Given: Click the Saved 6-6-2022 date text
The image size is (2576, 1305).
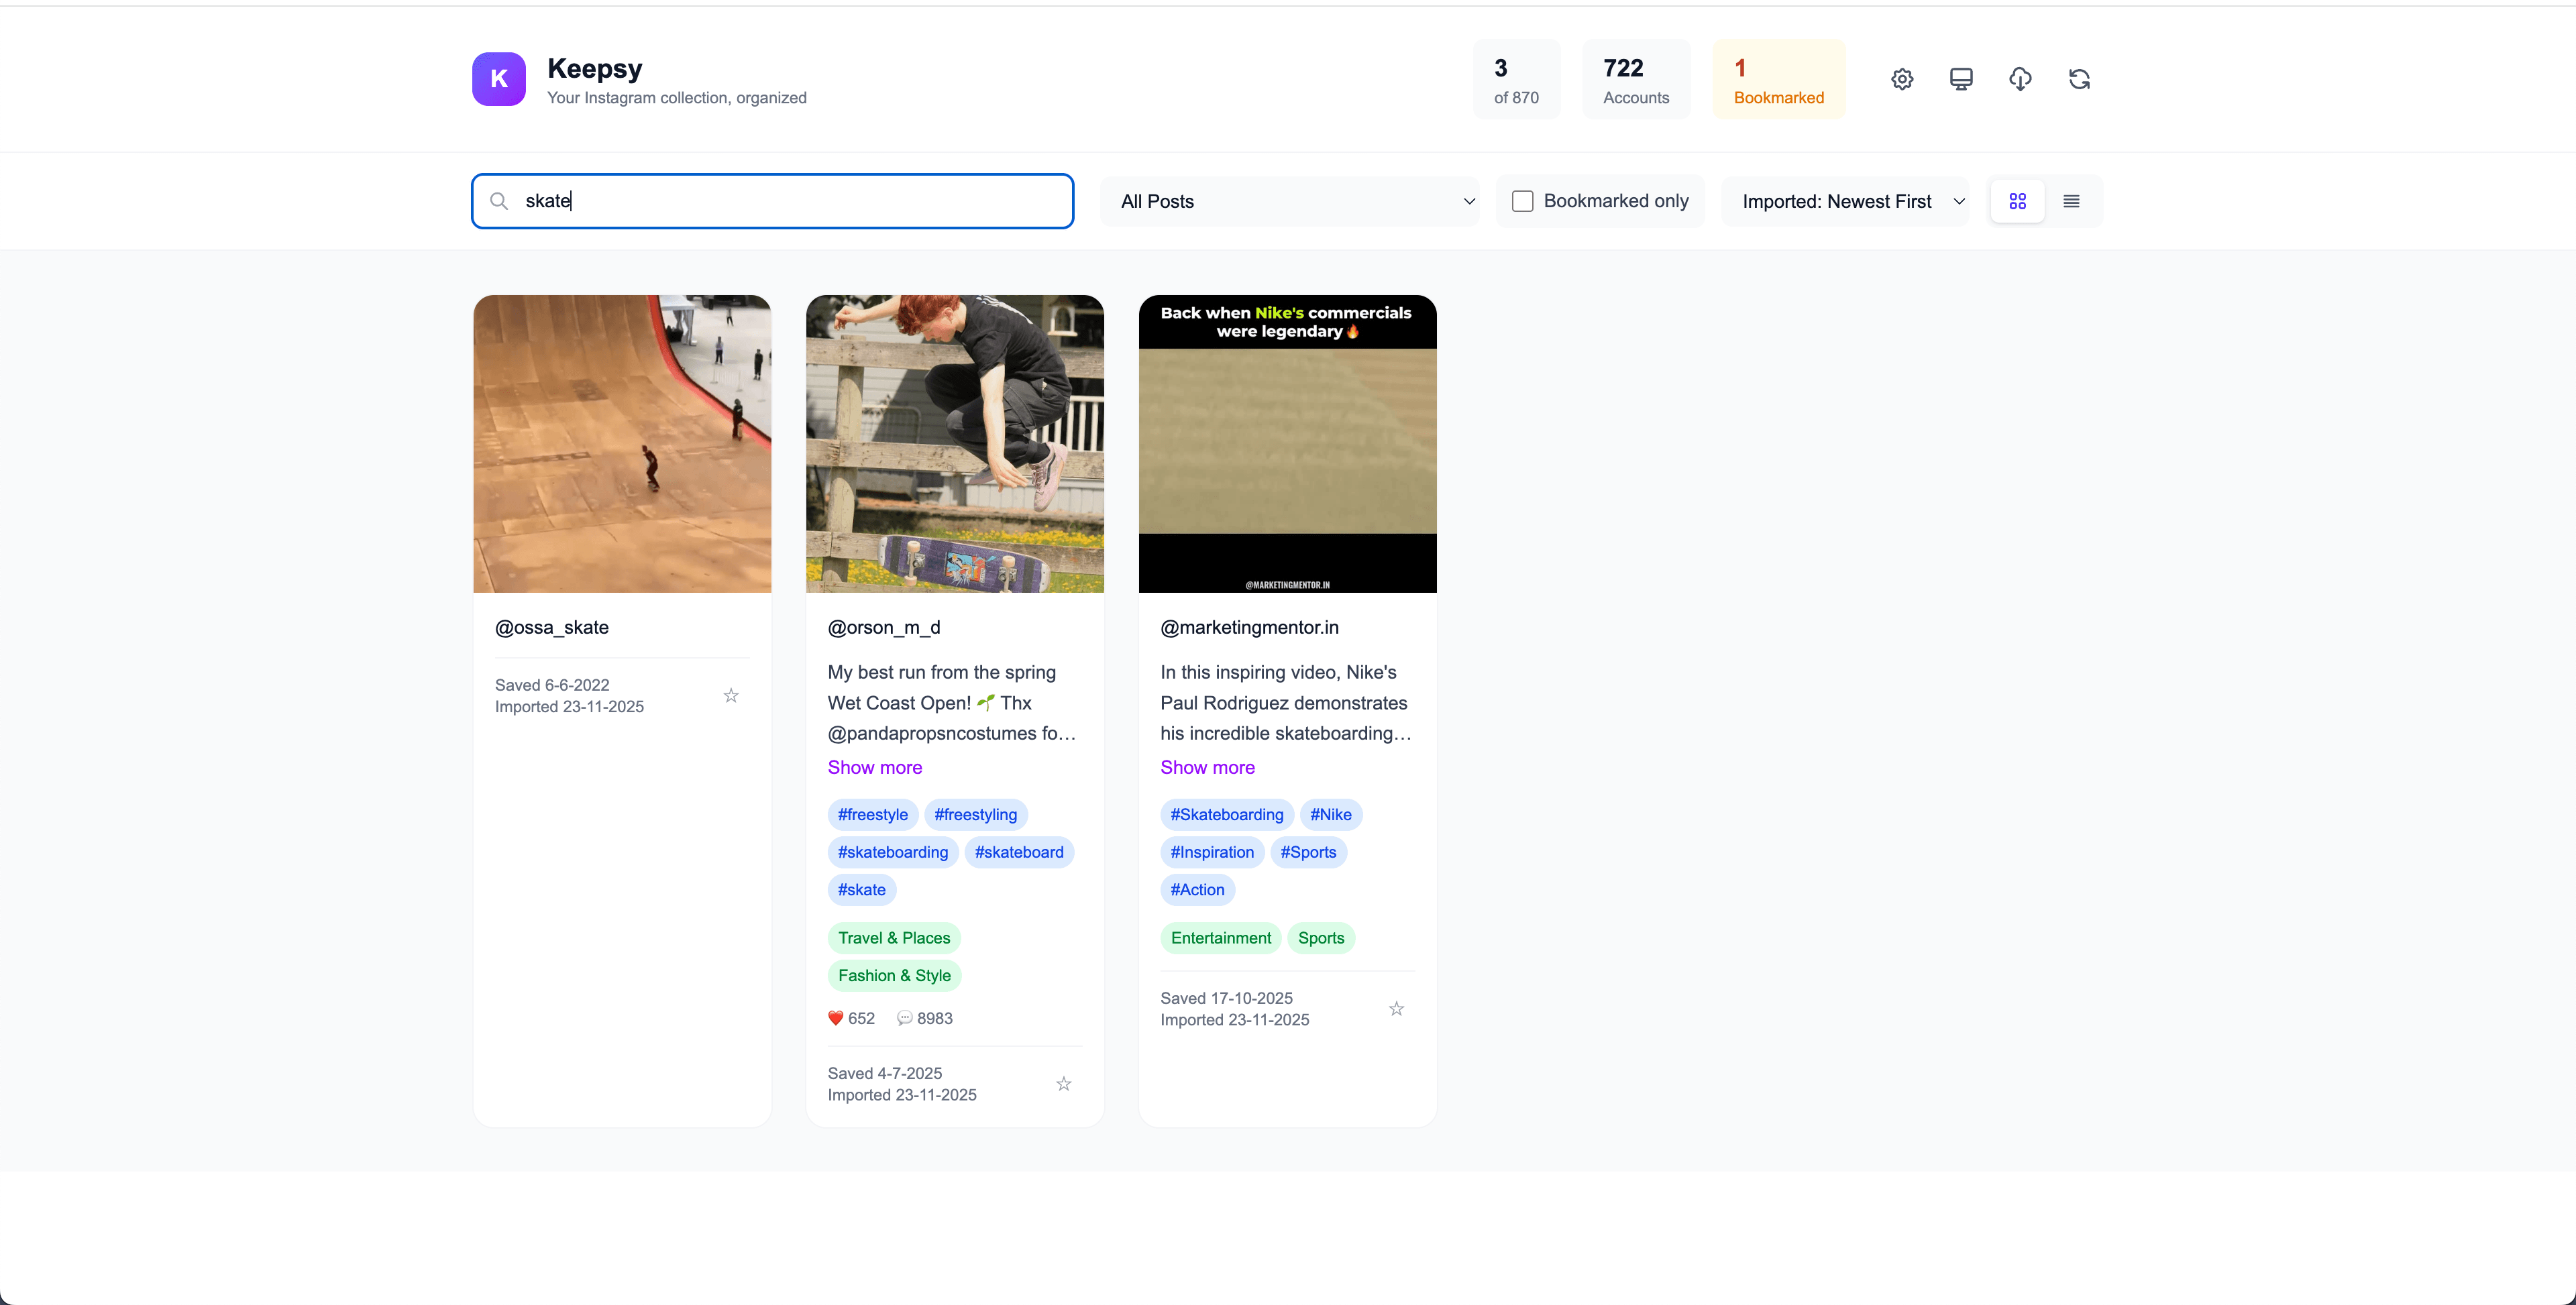Looking at the screenshot, I should pyautogui.click(x=552, y=685).
